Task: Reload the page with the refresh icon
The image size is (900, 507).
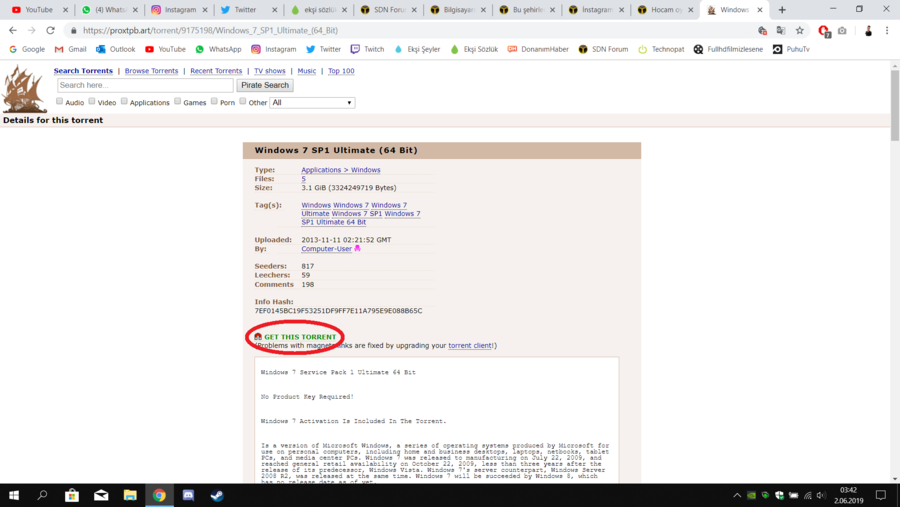Action: pyautogui.click(x=51, y=30)
